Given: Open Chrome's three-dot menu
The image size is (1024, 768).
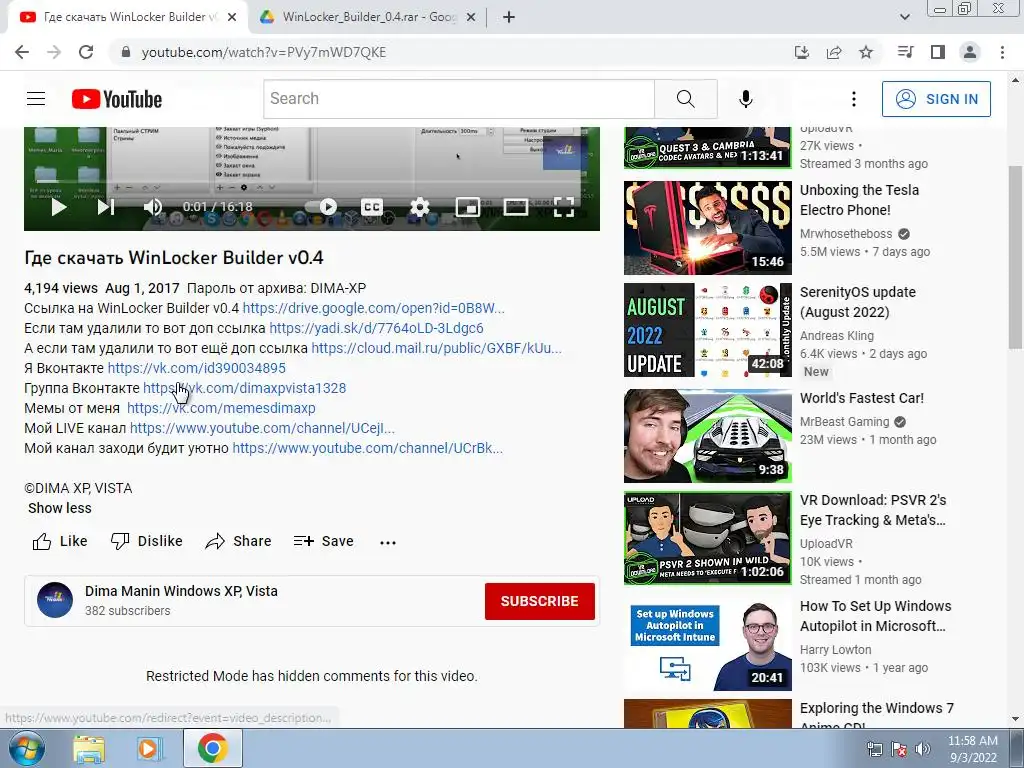Looking at the screenshot, I should click(x=1002, y=52).
